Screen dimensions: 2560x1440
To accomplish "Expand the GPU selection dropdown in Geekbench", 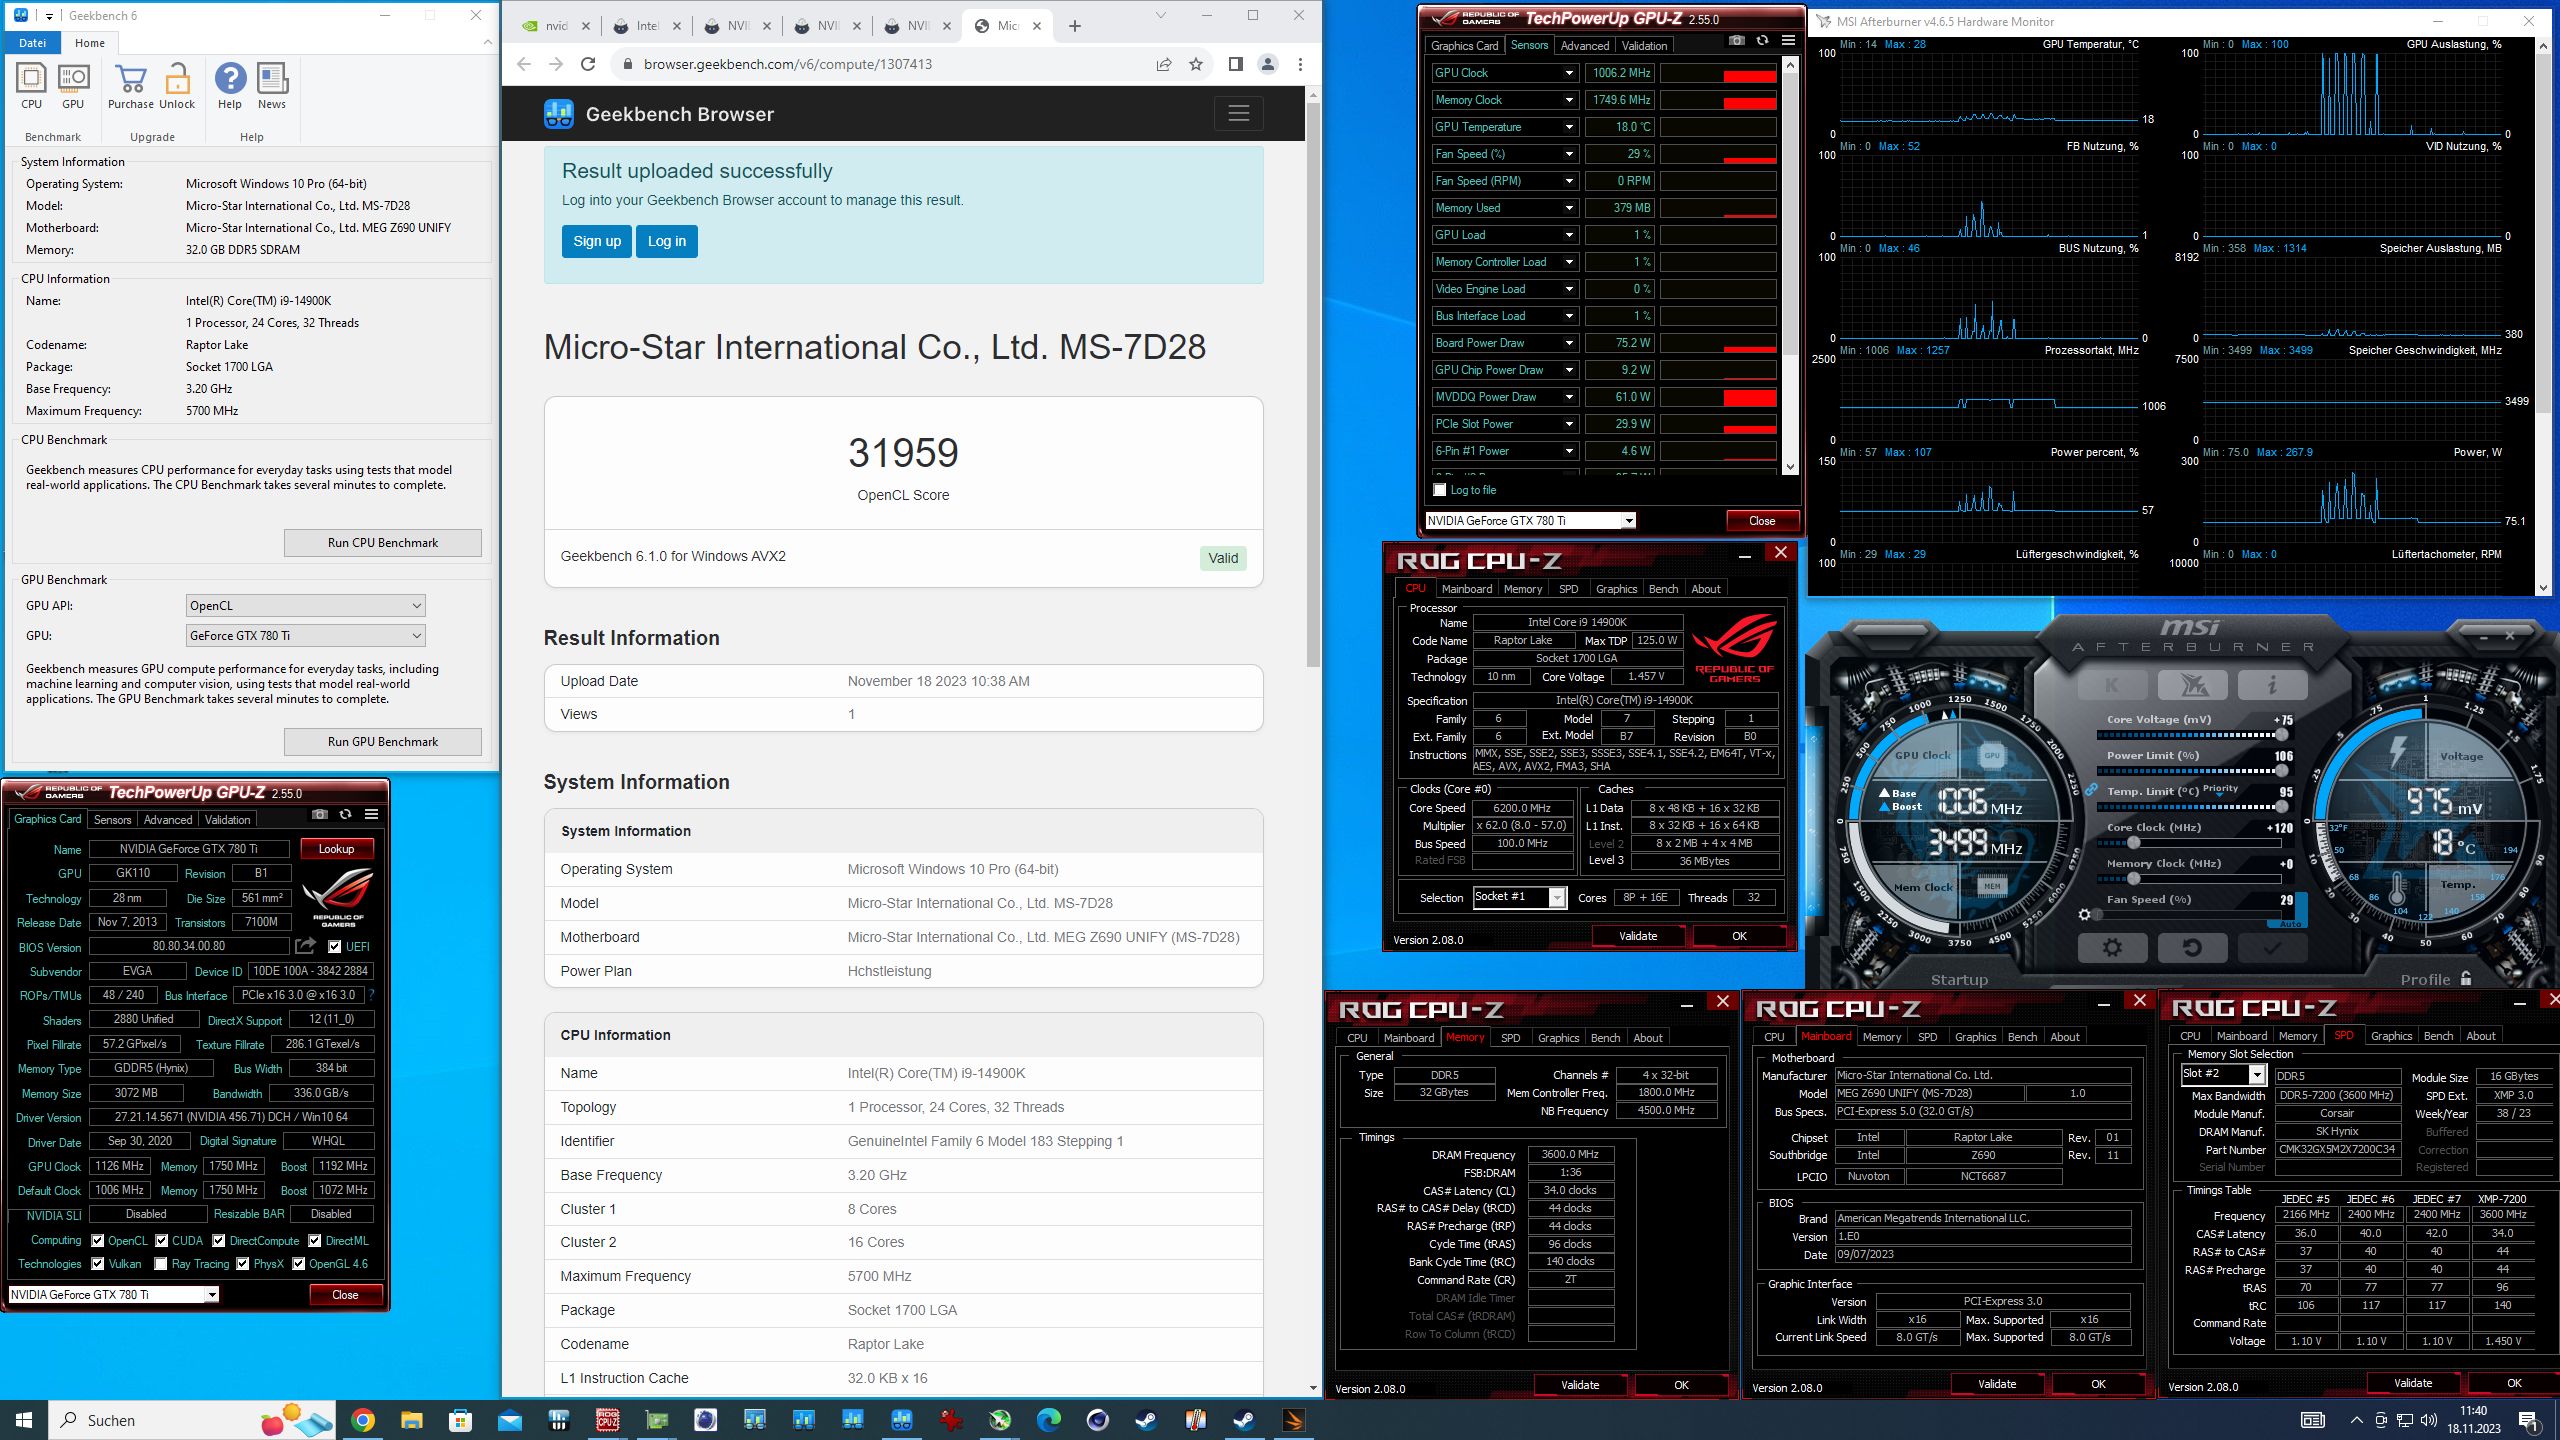I will click(306, 636).
